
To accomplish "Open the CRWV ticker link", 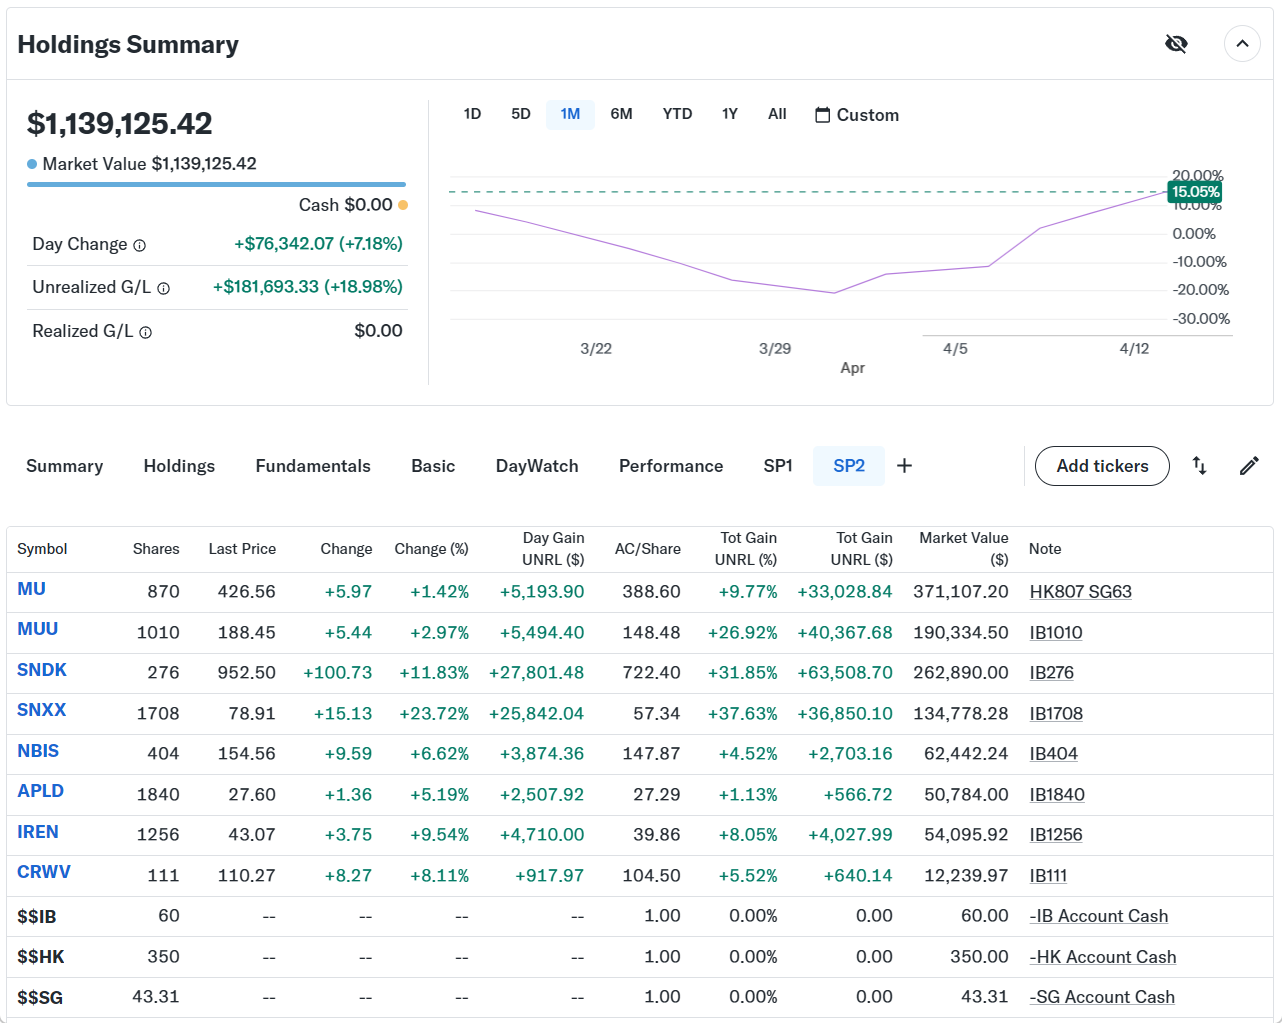I will point(44,872).
